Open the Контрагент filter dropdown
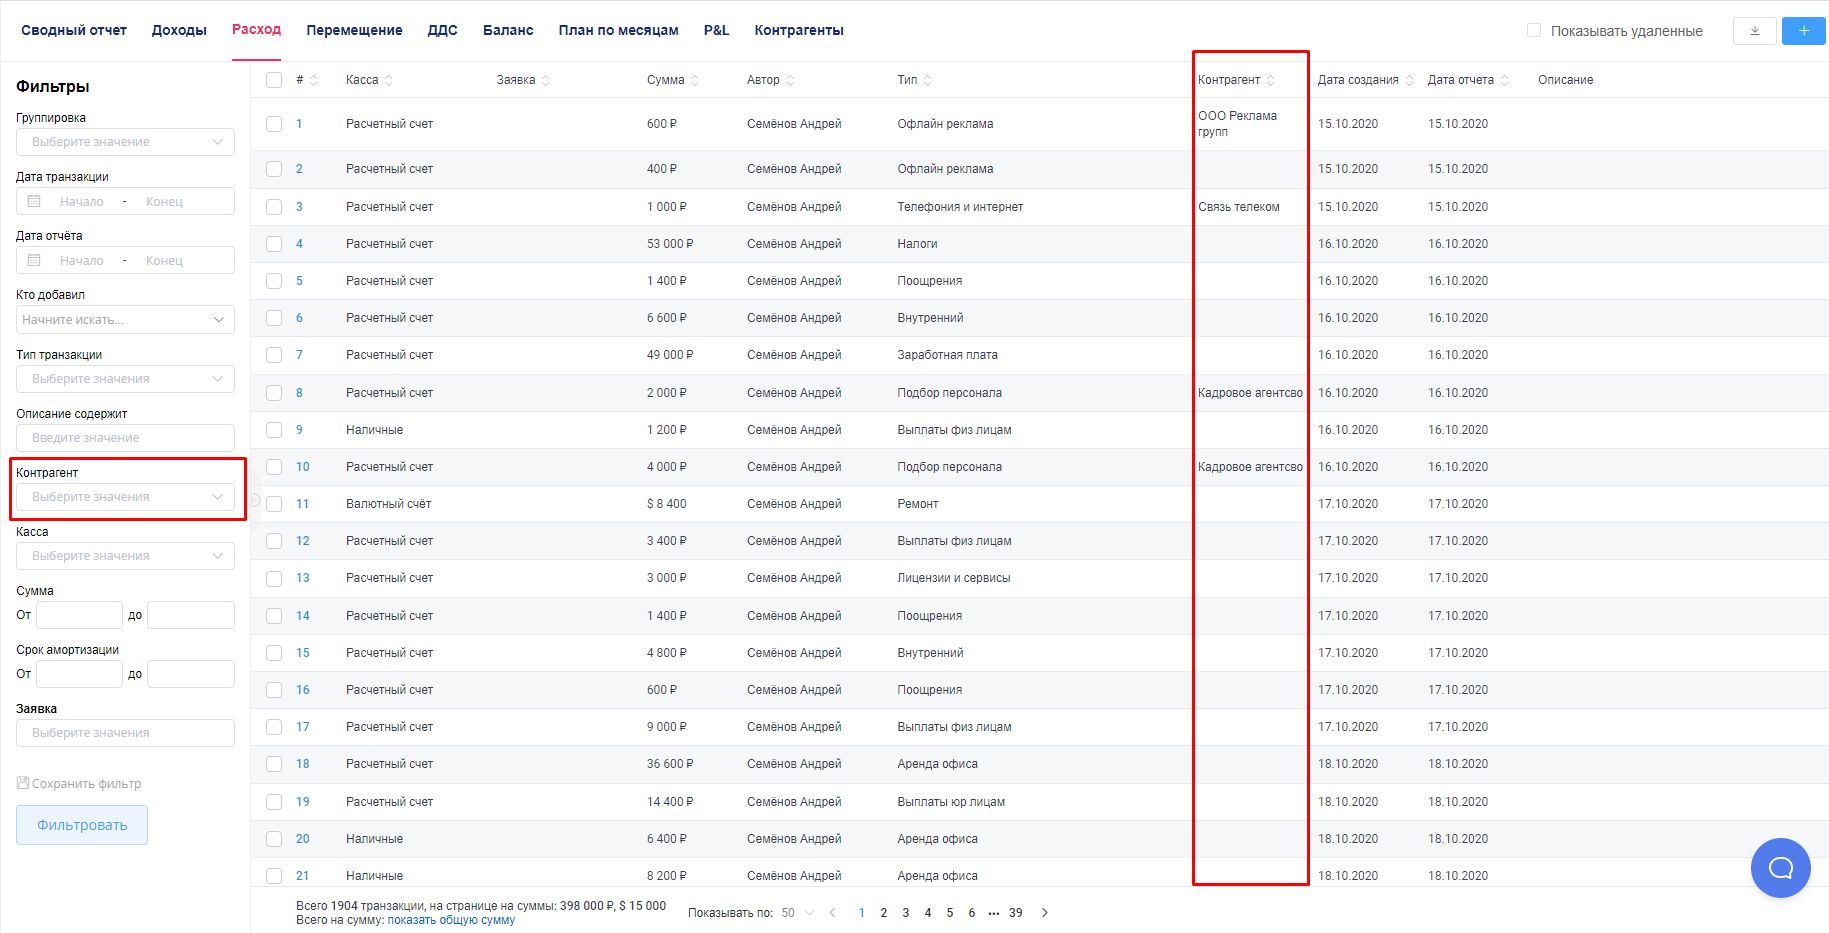 point(125,497)
